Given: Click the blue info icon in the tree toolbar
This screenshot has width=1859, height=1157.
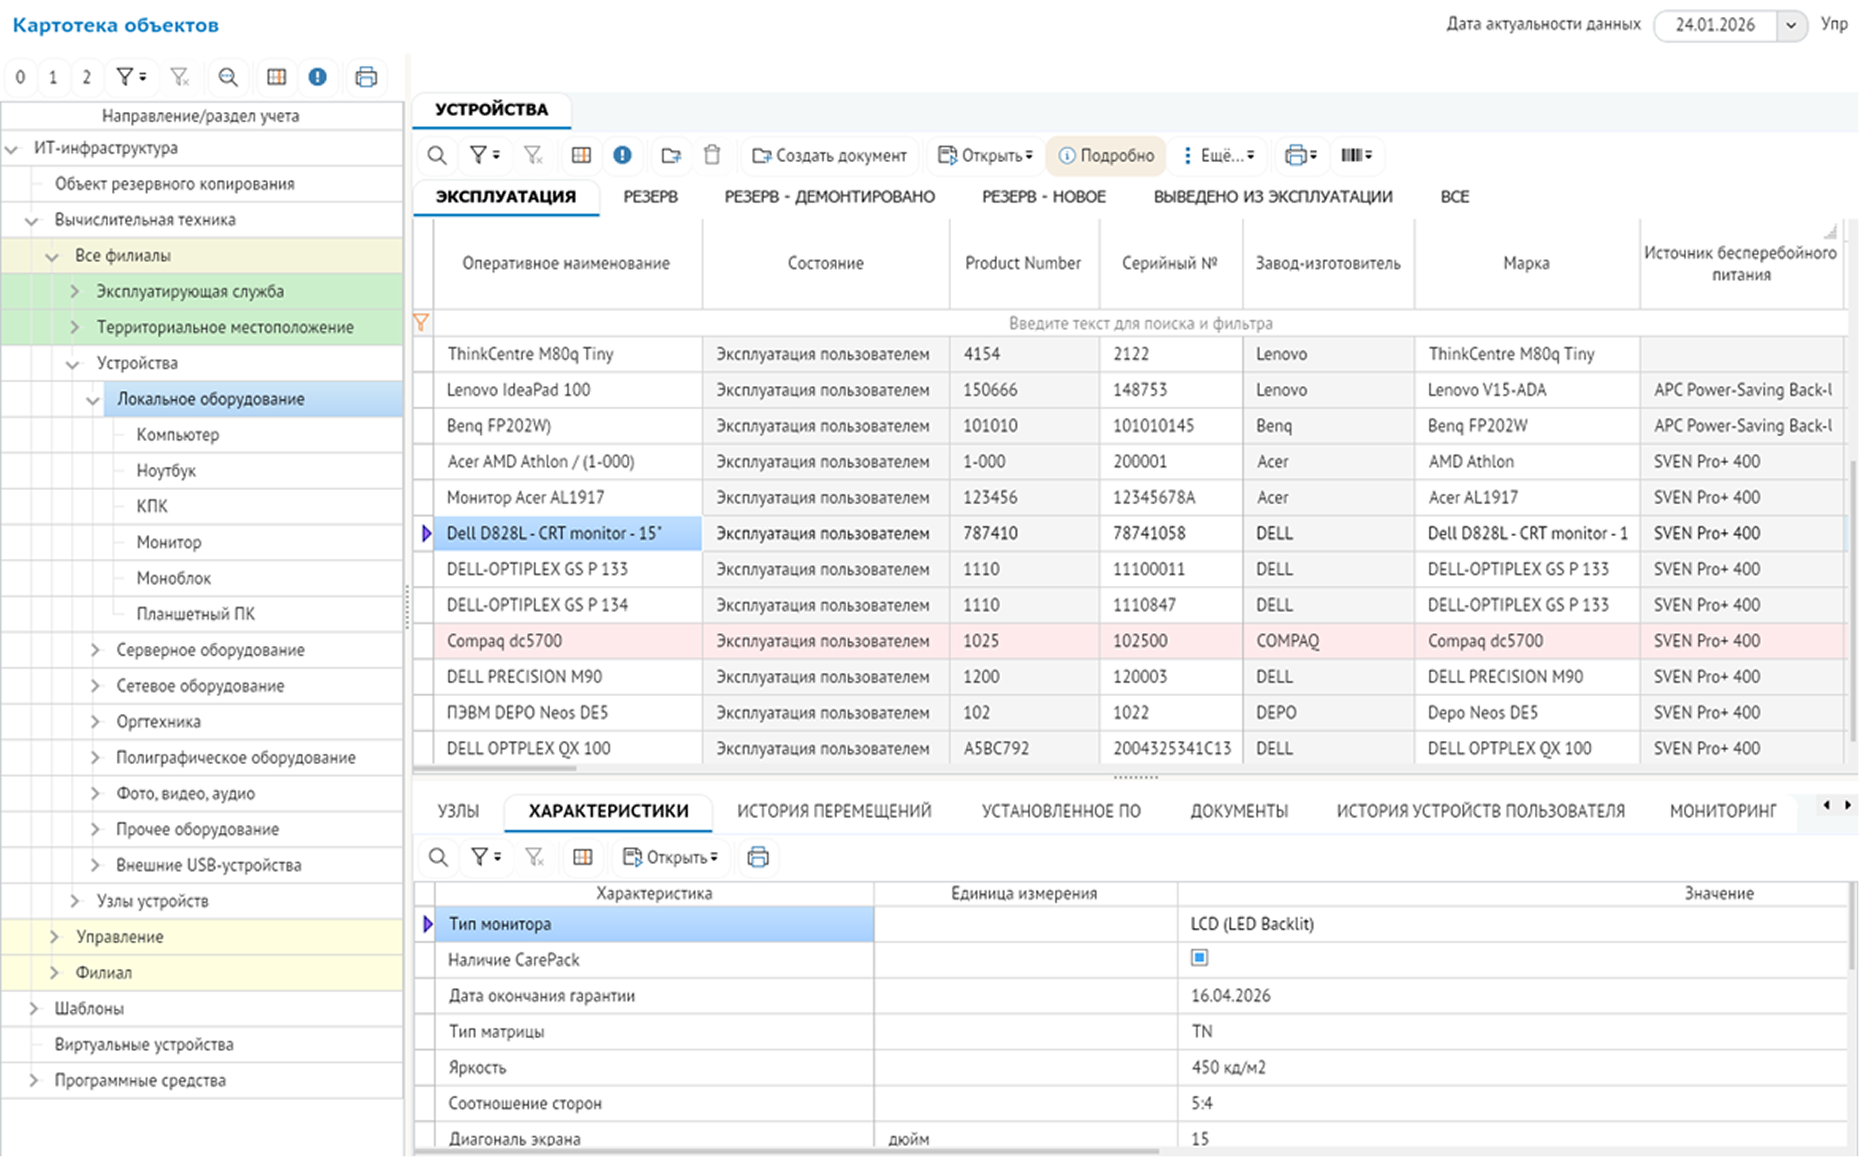Looking at the screenshot, I should coord(318,77).
